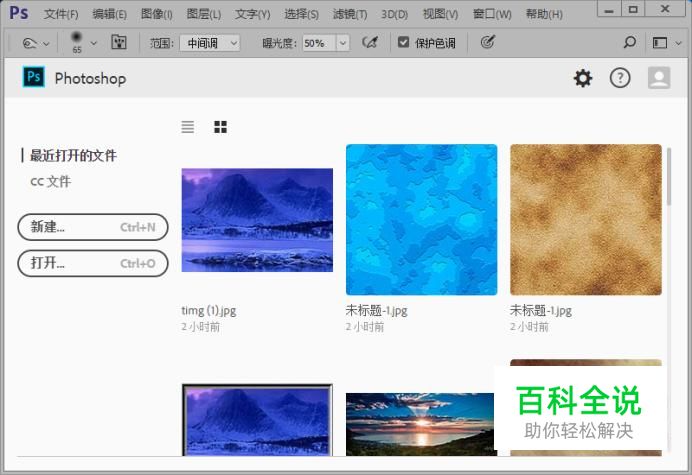Click the timg (1).jpg file name
This screenshot has height=475, width=692.
208,311
